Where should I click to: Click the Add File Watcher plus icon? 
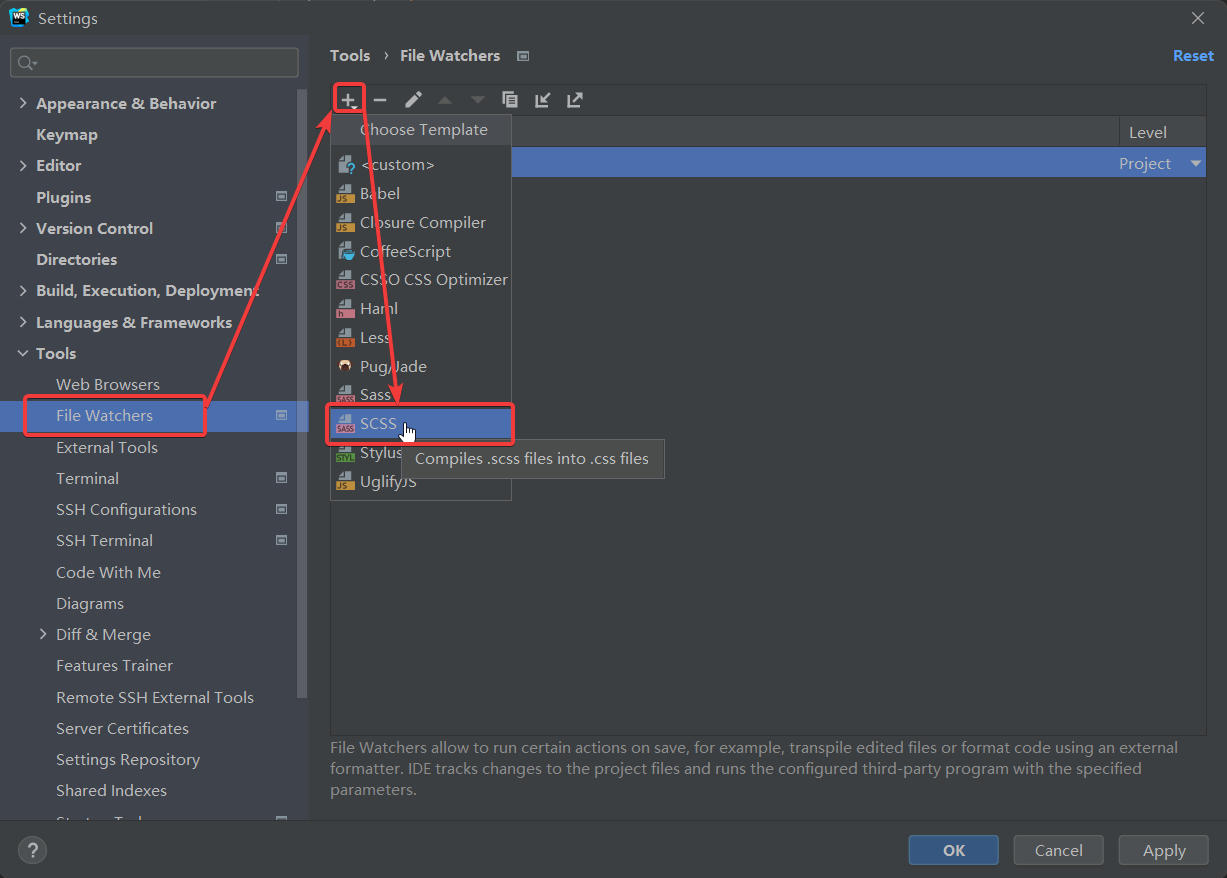(x=349, y=99)
